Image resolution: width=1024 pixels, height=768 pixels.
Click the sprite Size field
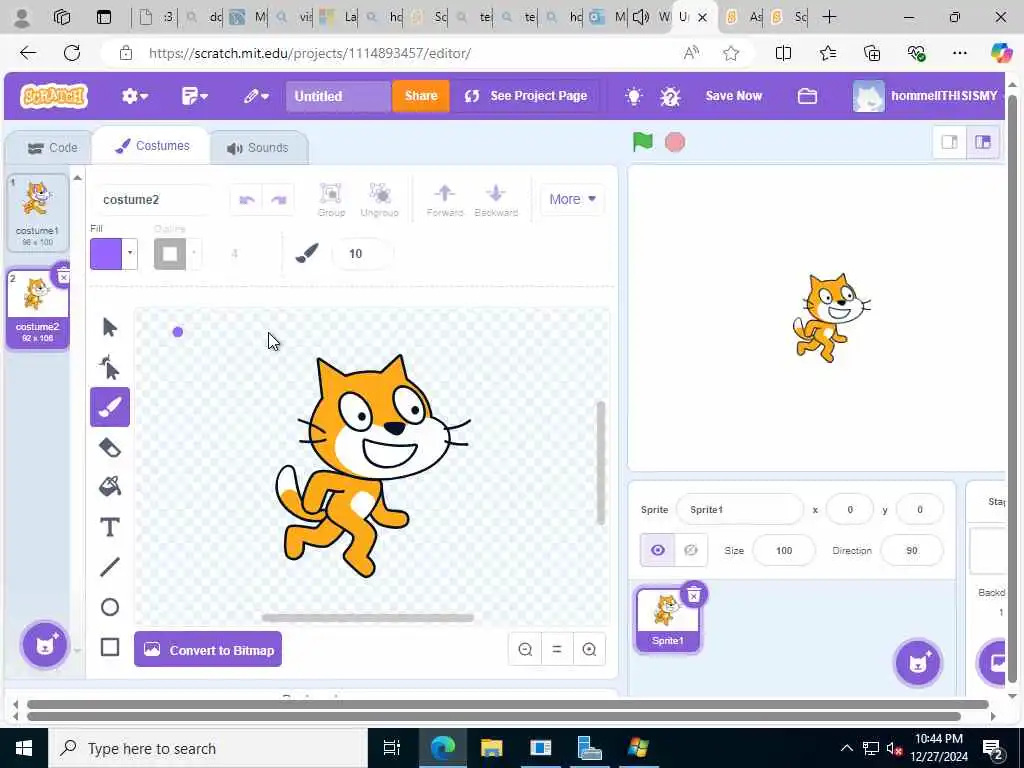tap(784, 551)
